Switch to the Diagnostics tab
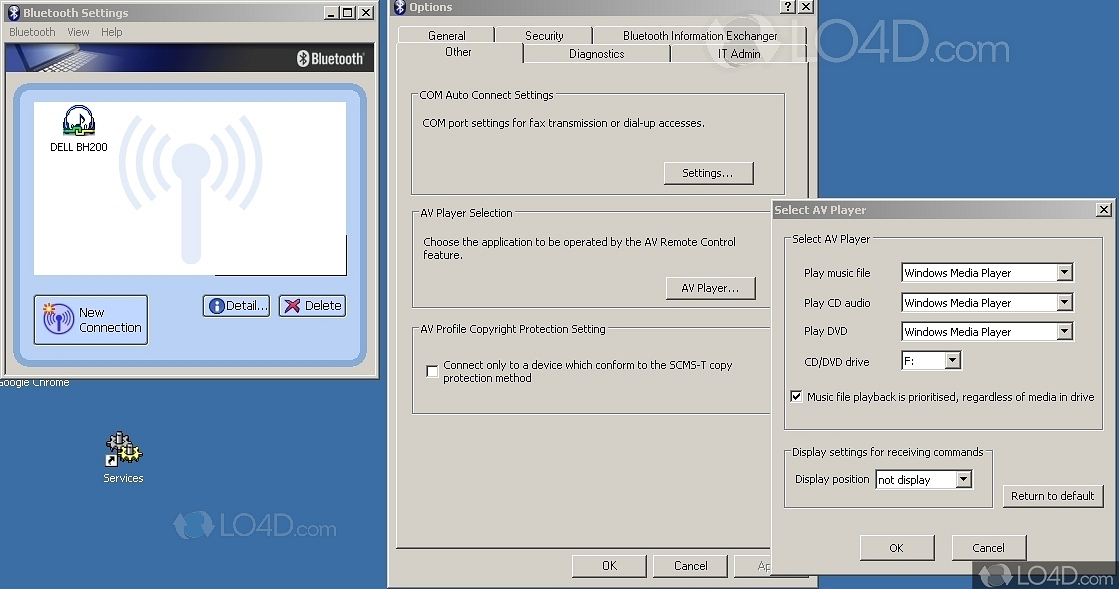The image size is (1119, 589). pos(597,54)
